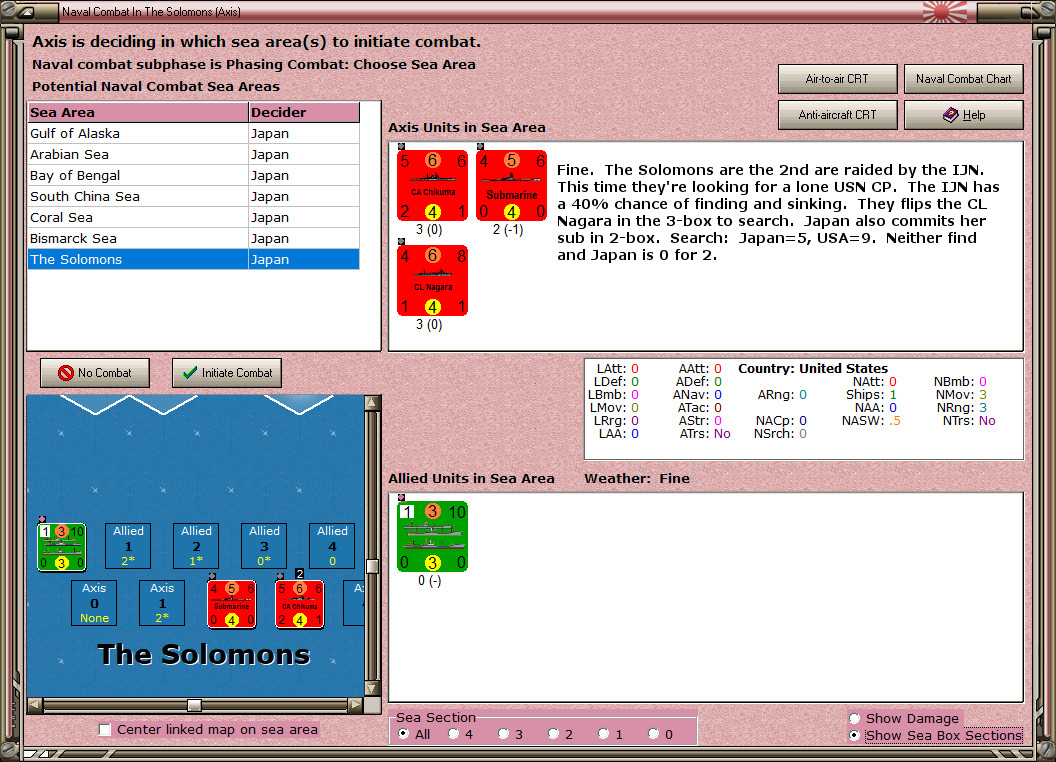Click the Allied 2 sea box
This screenshot has height=762, width=1056.
196,546
